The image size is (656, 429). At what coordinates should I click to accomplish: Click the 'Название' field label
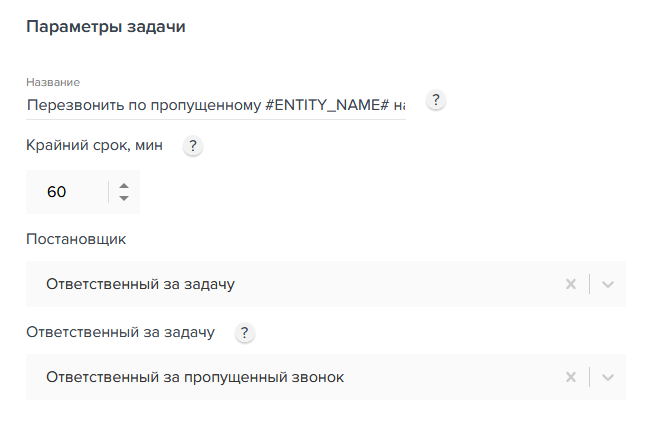click(x=53, y=81)
